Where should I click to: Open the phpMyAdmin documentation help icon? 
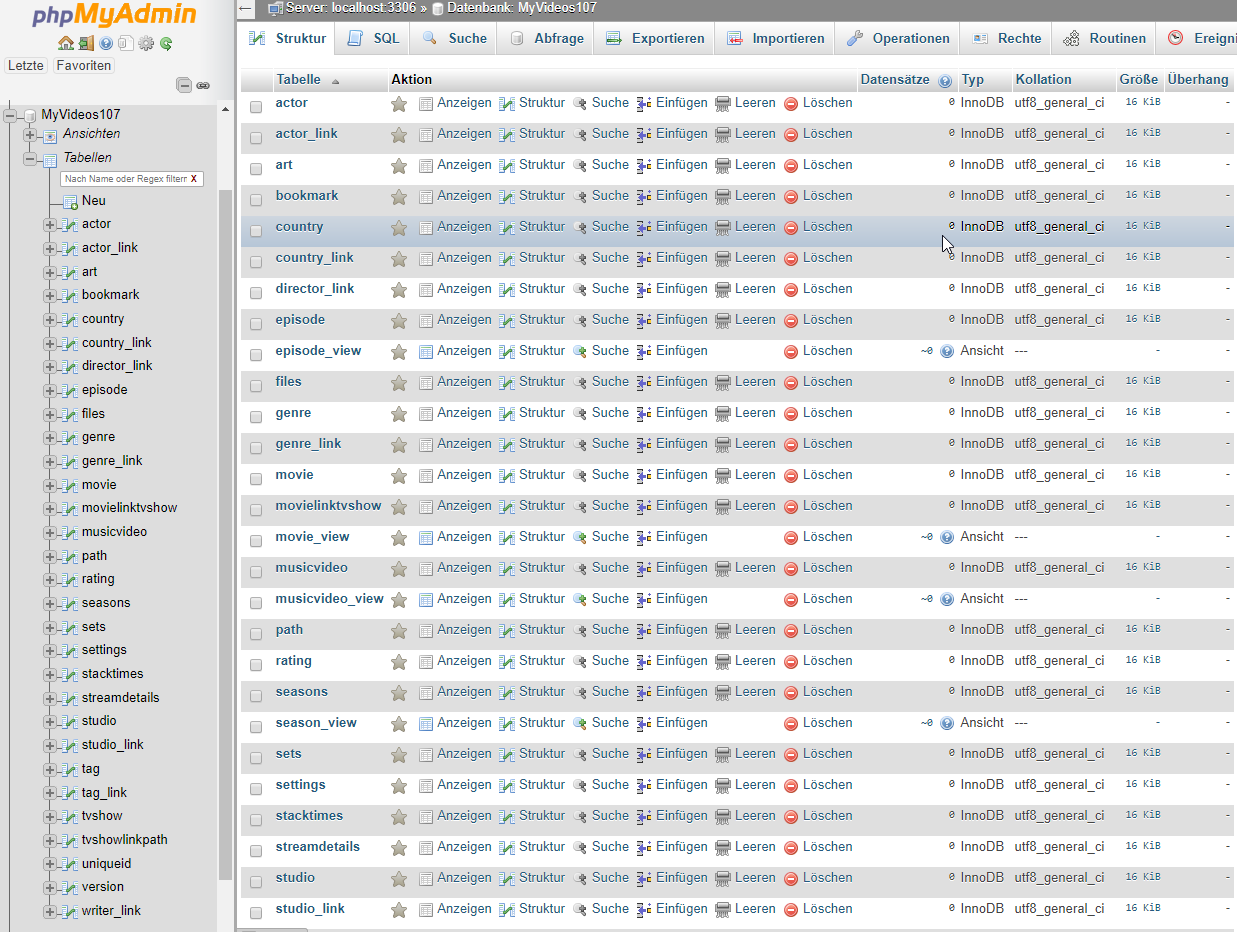pyautogui.click(x=106, y=43)
